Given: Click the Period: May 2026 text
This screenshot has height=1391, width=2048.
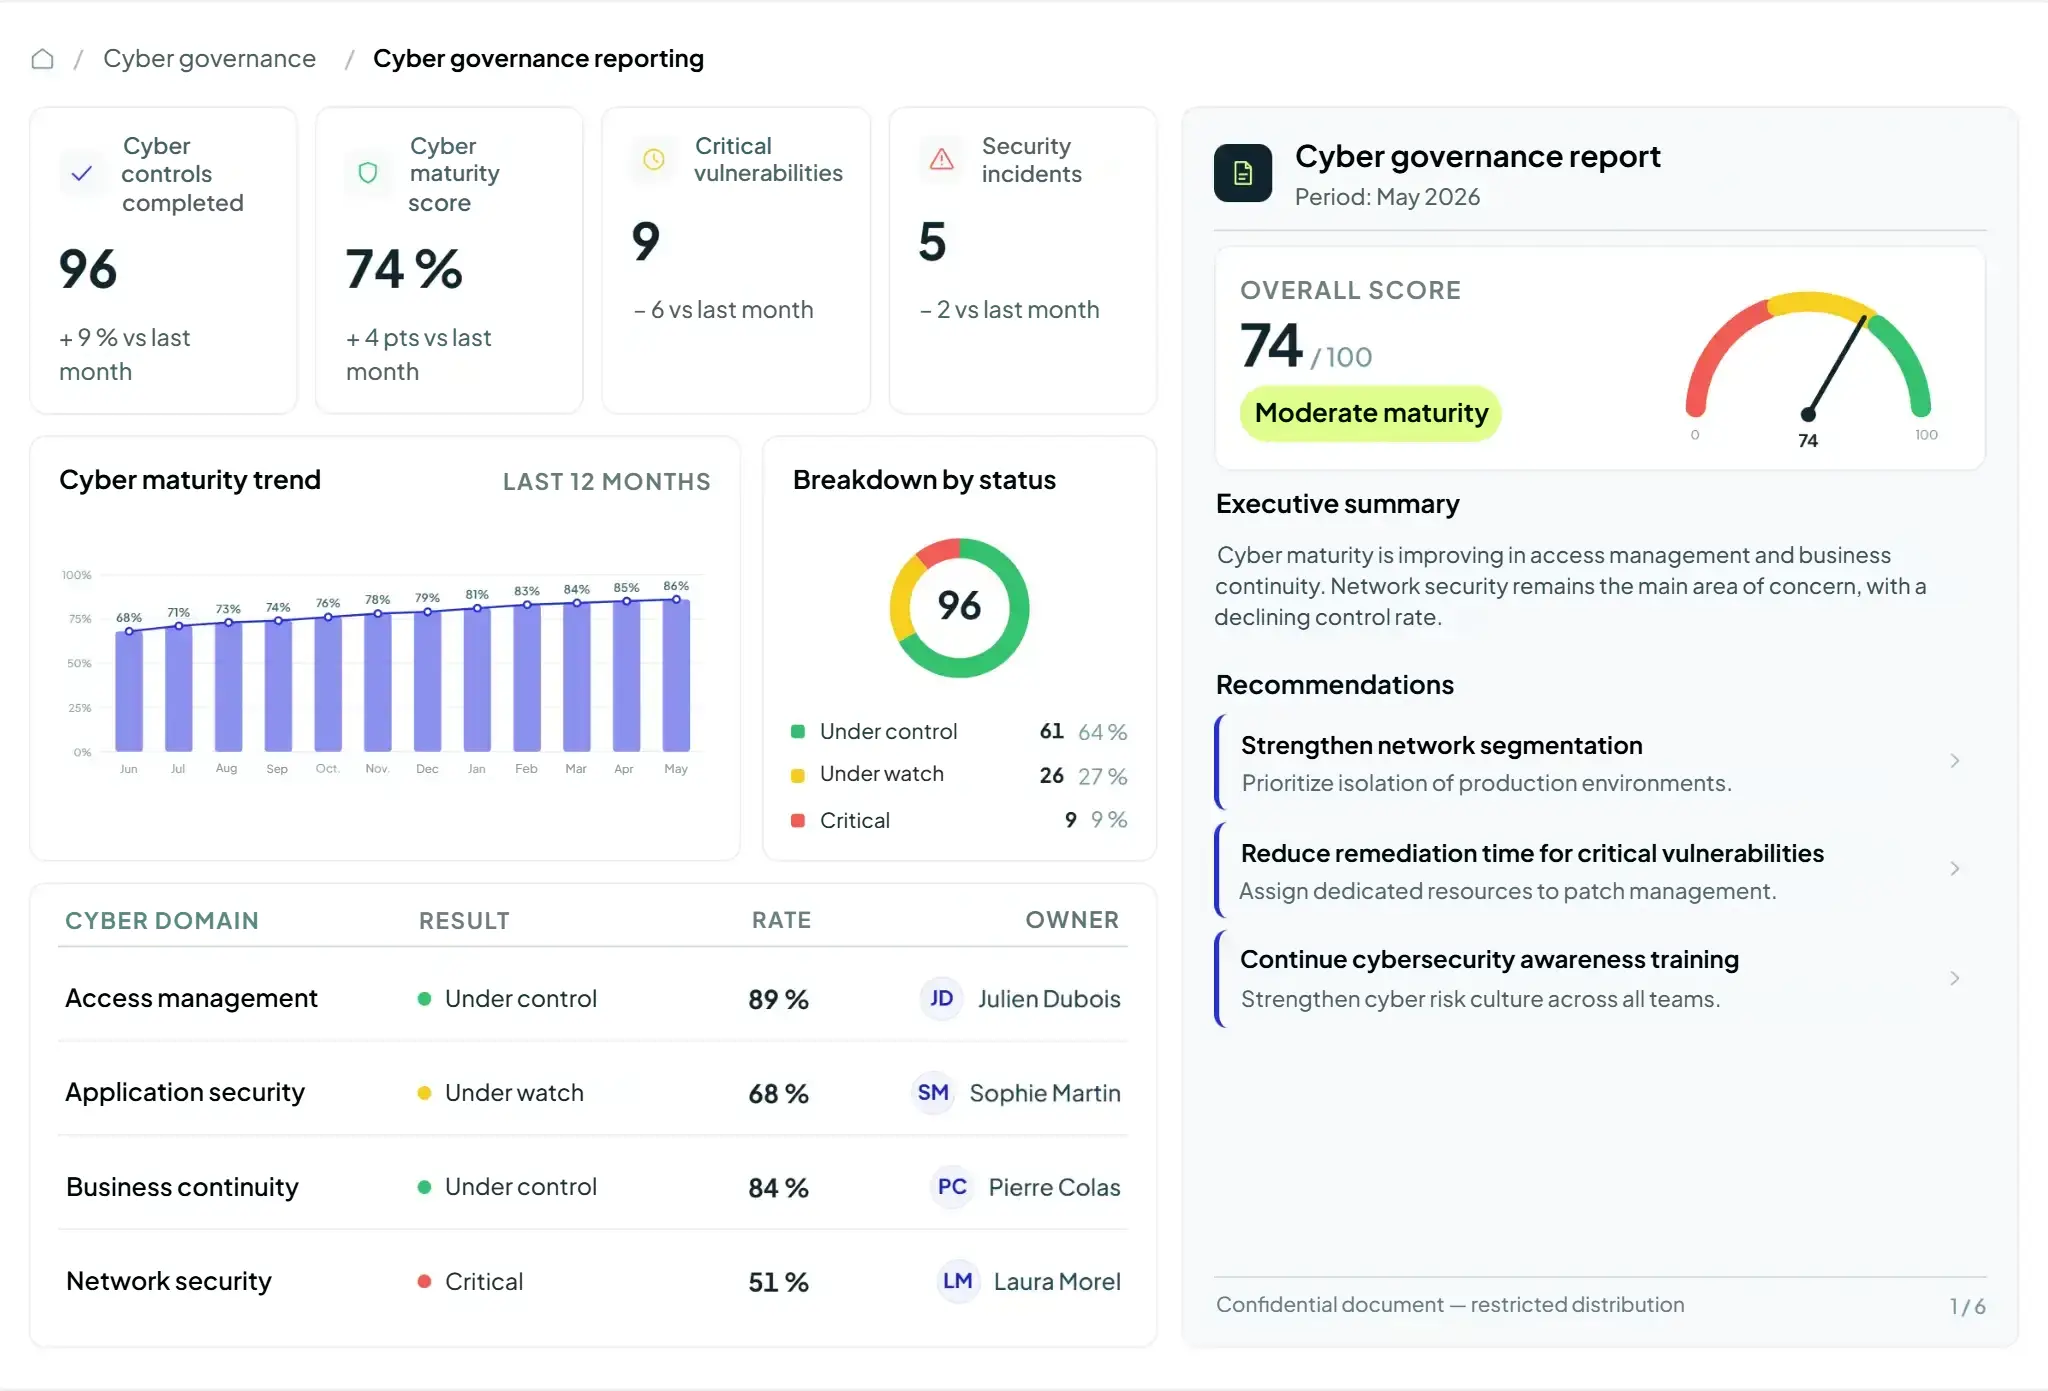Looking at the screenshot, I should tap(1387, 197).
